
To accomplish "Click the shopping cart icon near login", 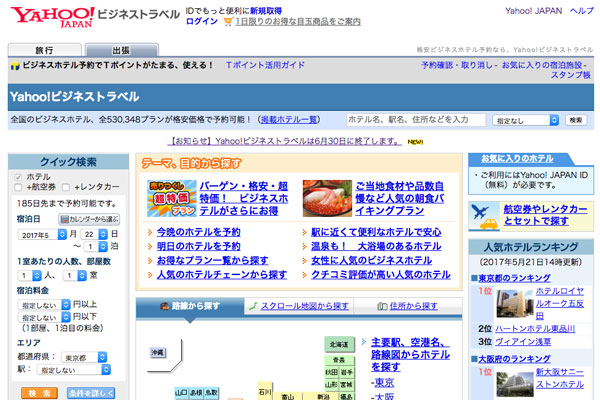I will 228,21.
